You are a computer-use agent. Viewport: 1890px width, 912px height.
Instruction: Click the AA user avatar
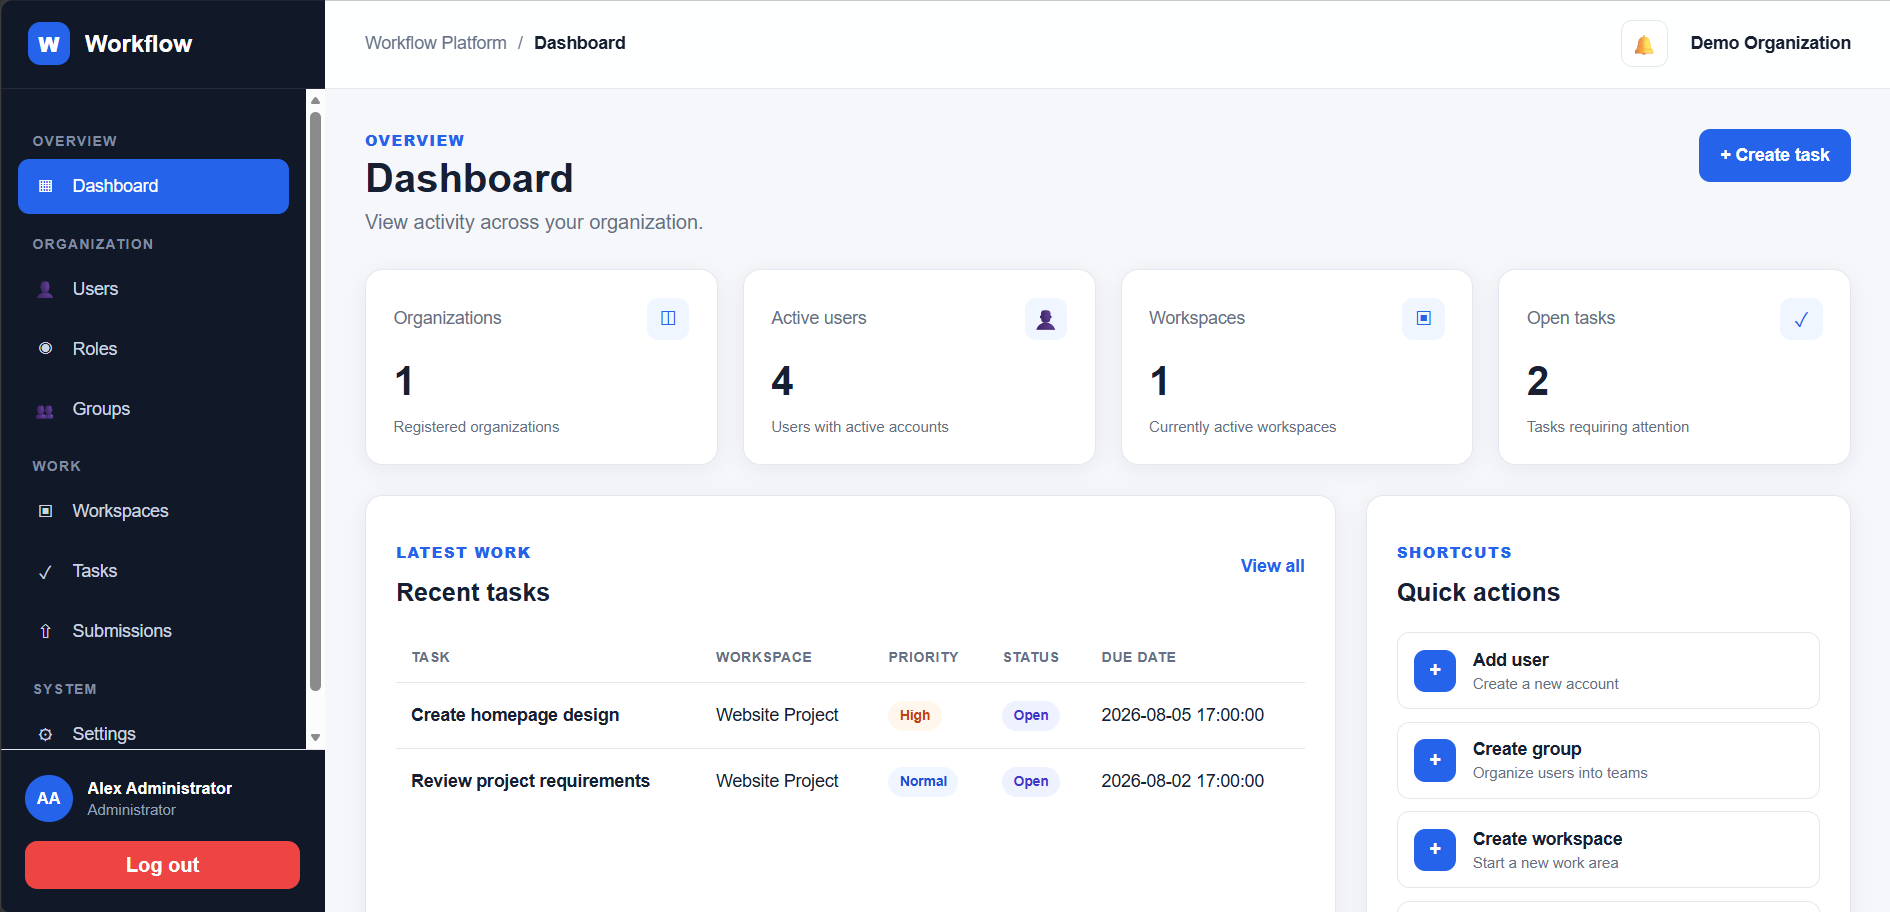coord(49,799)
